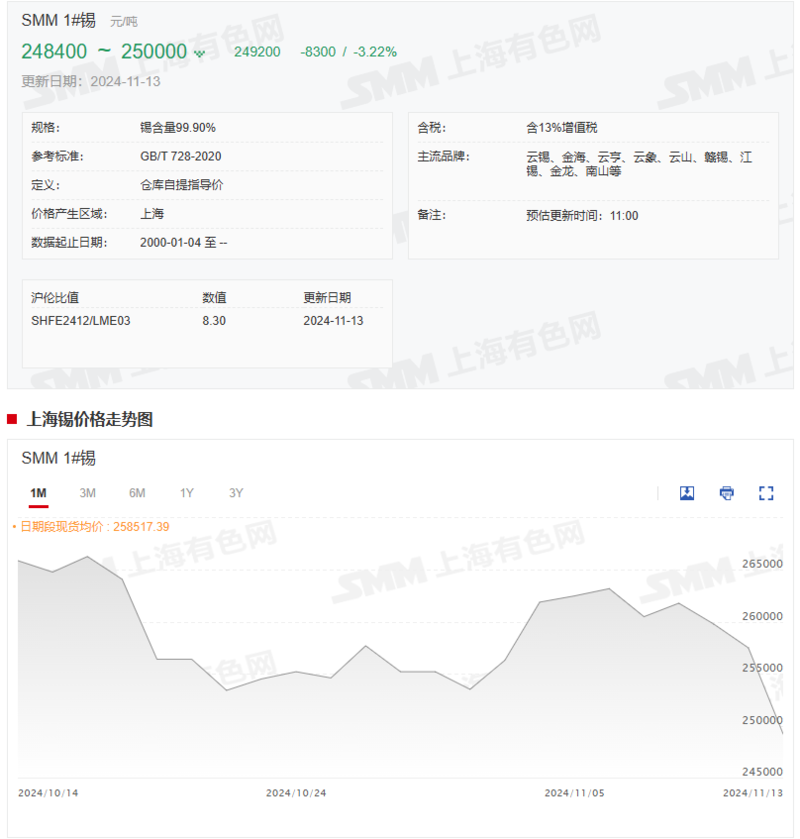Click the ratio table date 2024-11-13
This screenshot has height=839, width=800.
(333, 321)
